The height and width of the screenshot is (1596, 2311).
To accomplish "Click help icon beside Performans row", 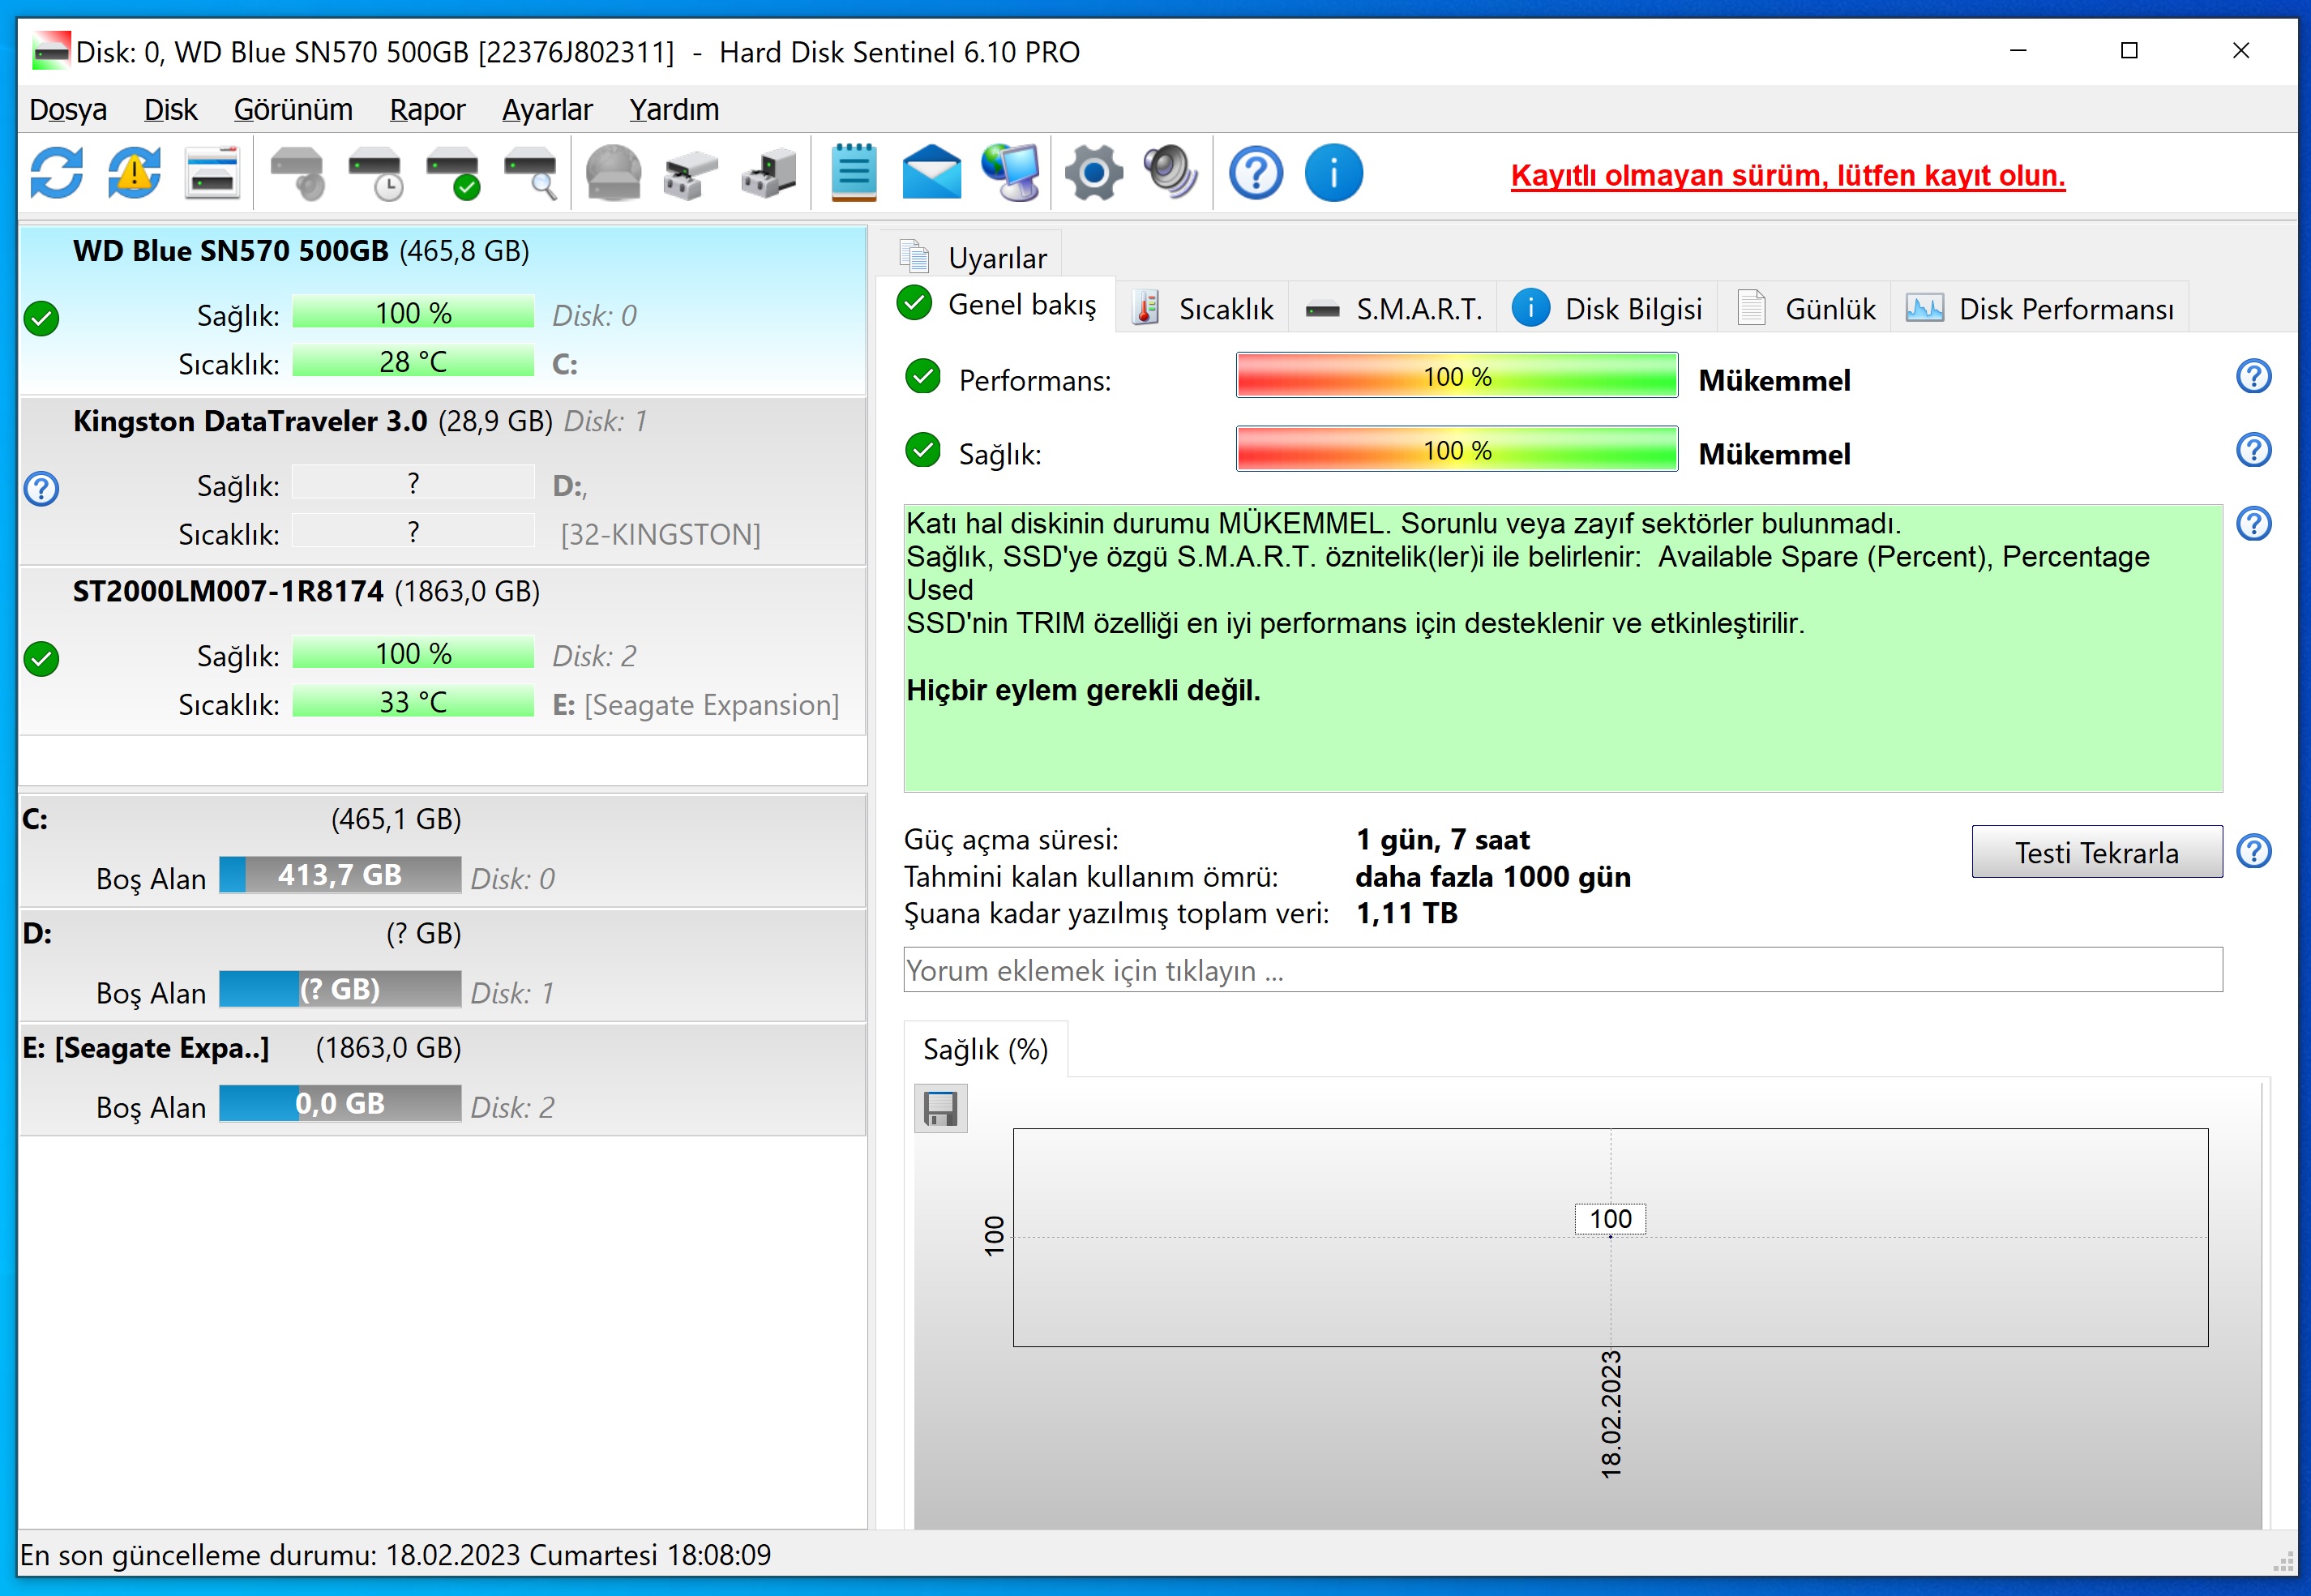I will click(x=2253, y=377).
